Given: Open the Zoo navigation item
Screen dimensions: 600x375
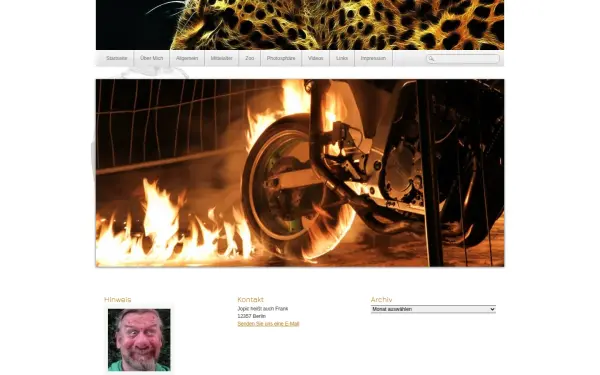Looking at the screenshot, I should click(249, 58).
